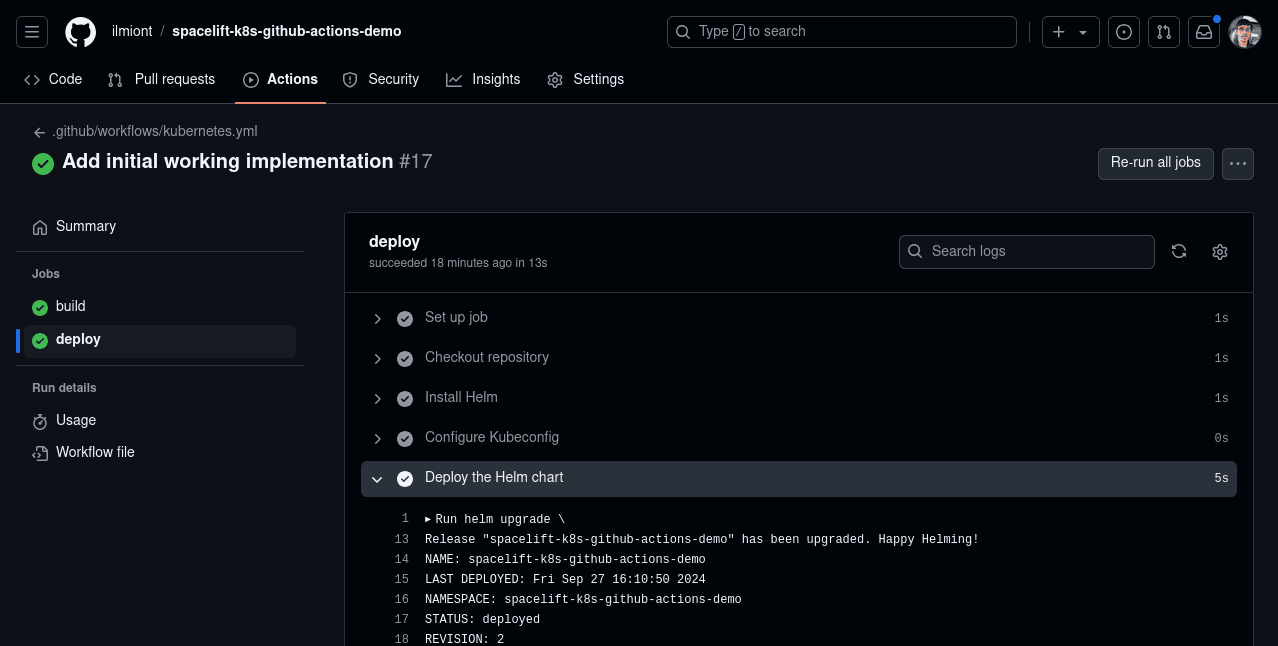
Task: Click the deploy job heading
Action: click(394, 241)
